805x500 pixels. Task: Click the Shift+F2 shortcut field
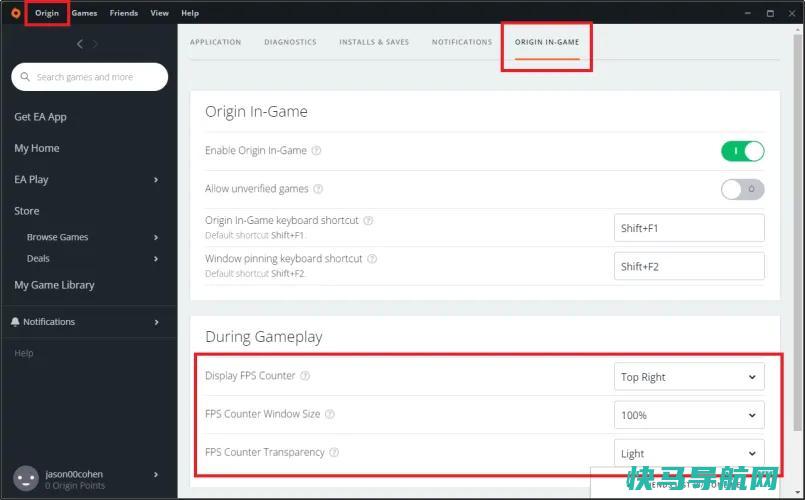click(x=689, y=266)
